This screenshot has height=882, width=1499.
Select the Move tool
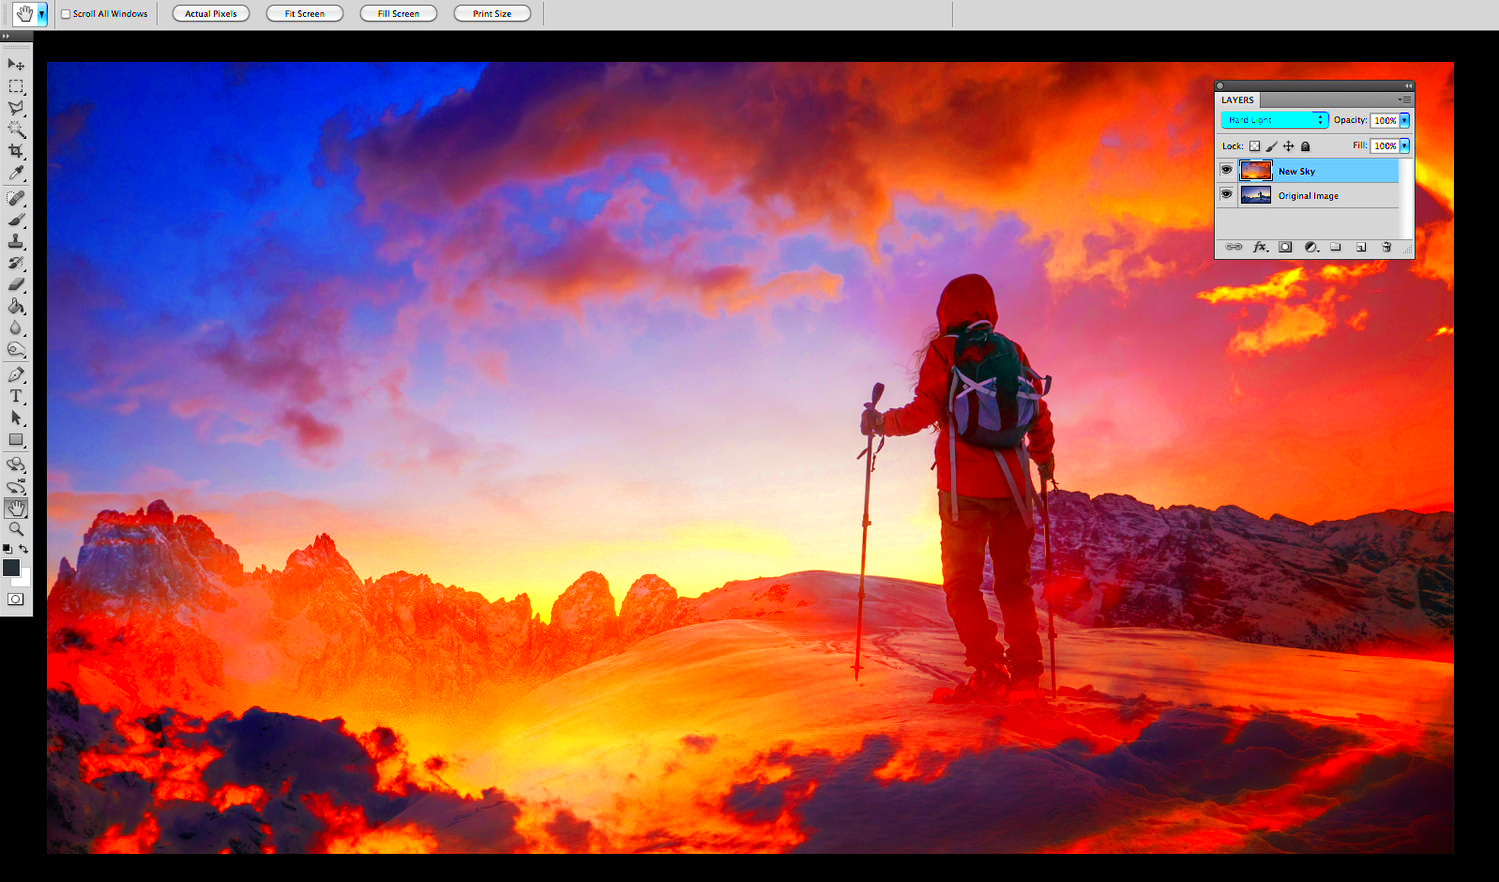point(16,65)
